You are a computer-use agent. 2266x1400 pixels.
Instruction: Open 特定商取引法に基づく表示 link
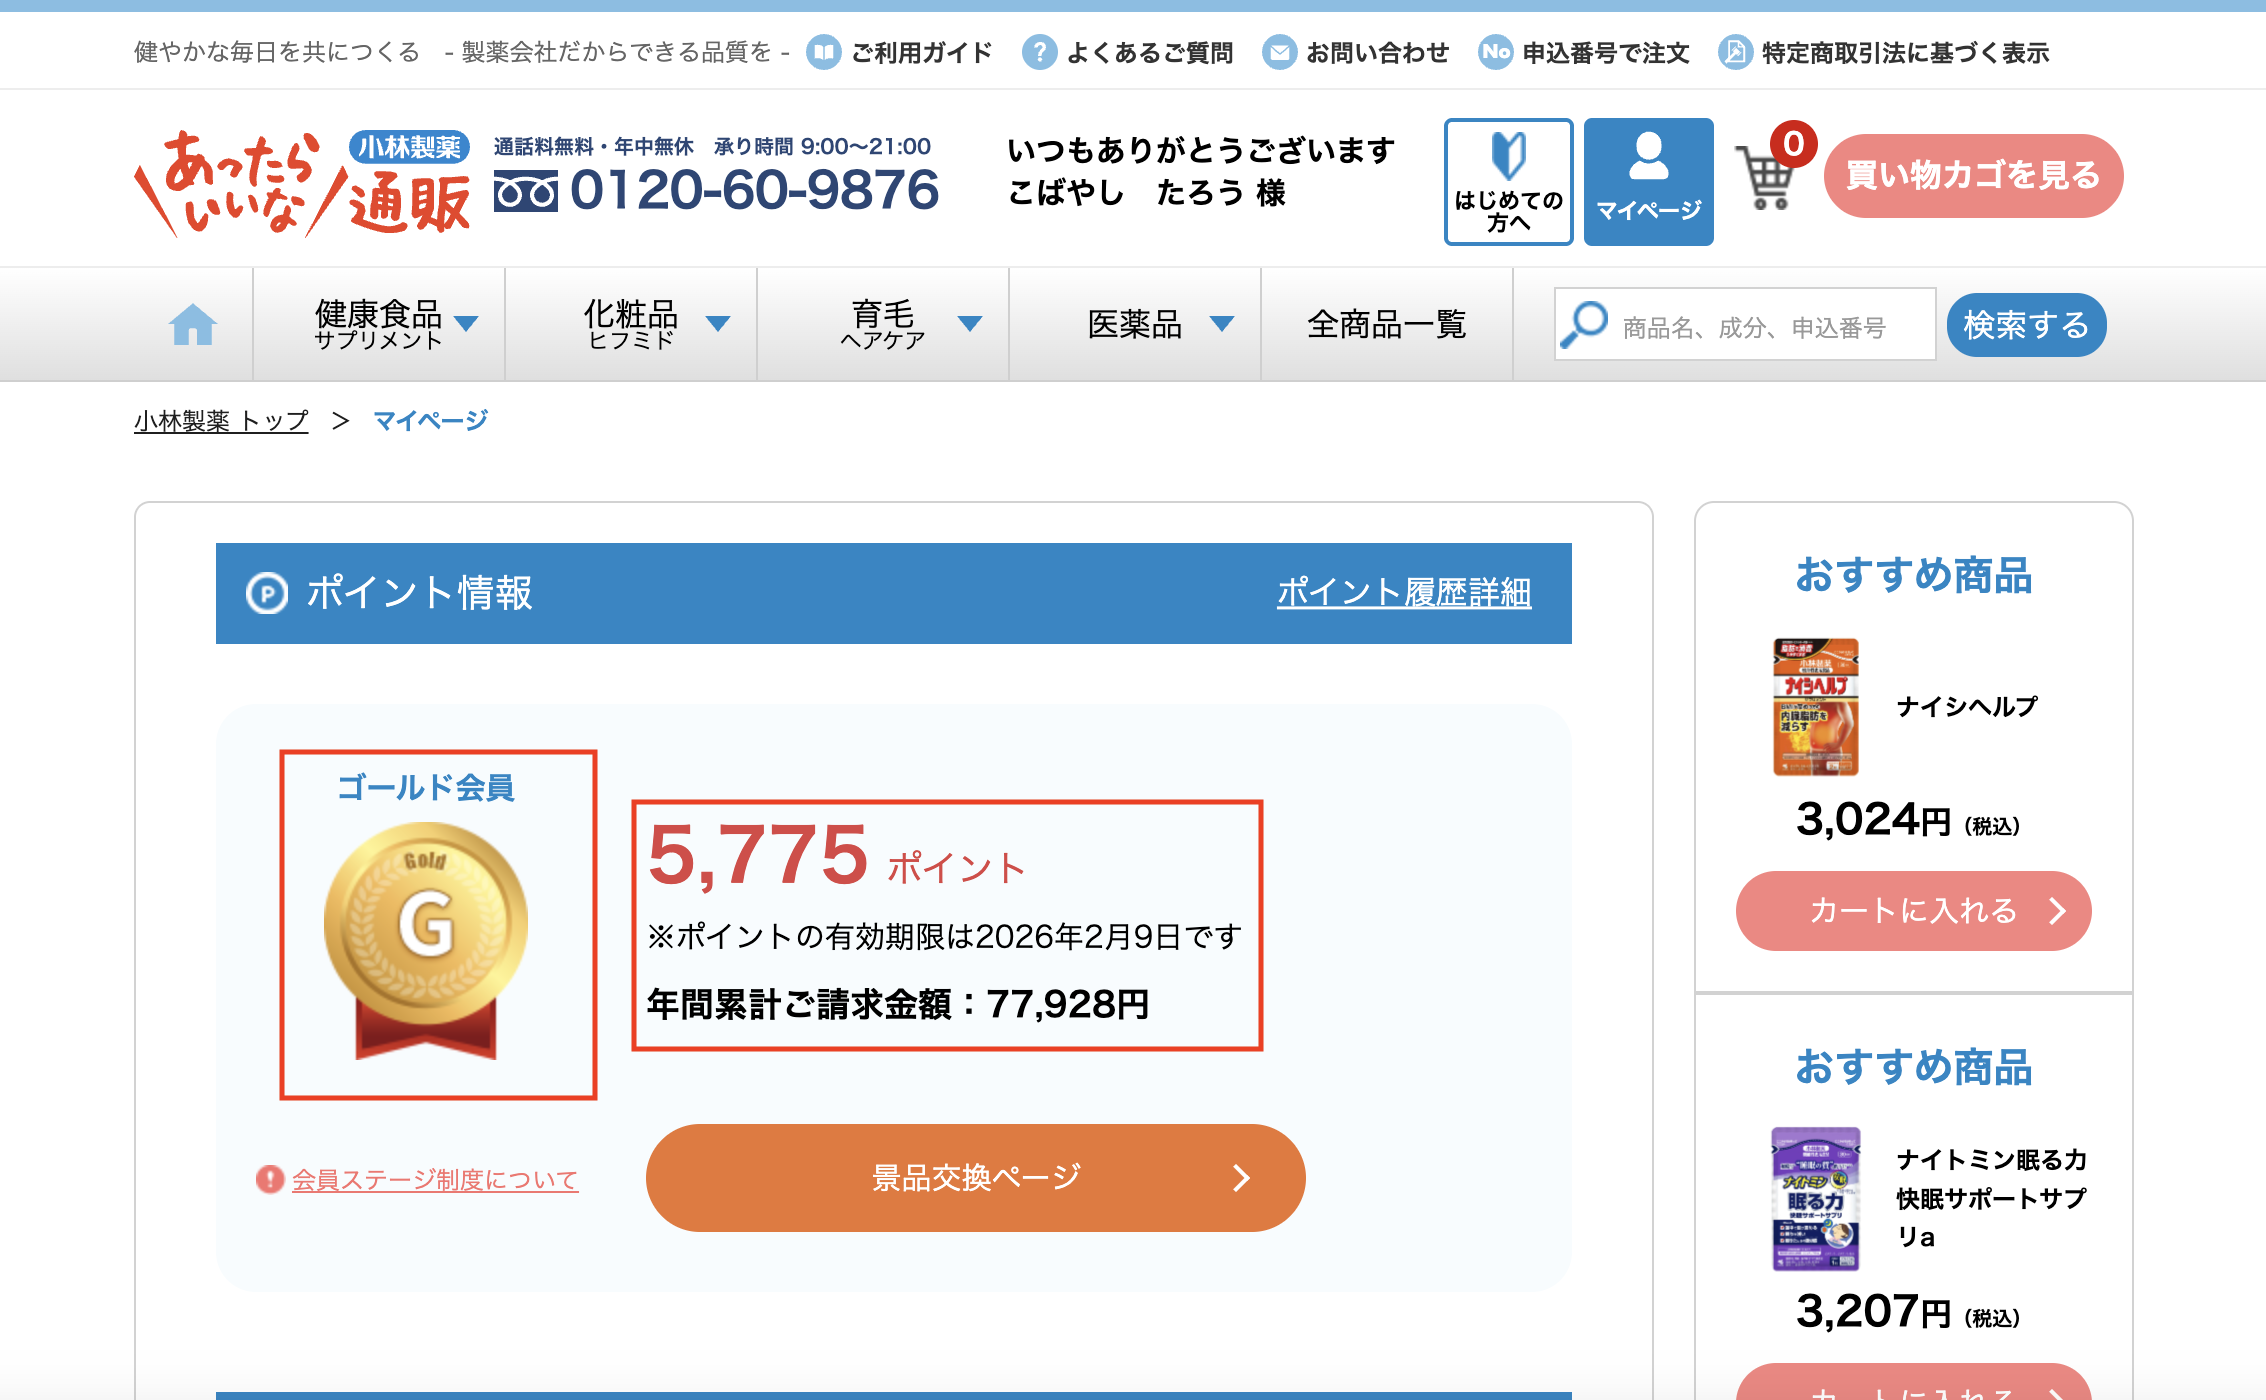(1905, 52)
